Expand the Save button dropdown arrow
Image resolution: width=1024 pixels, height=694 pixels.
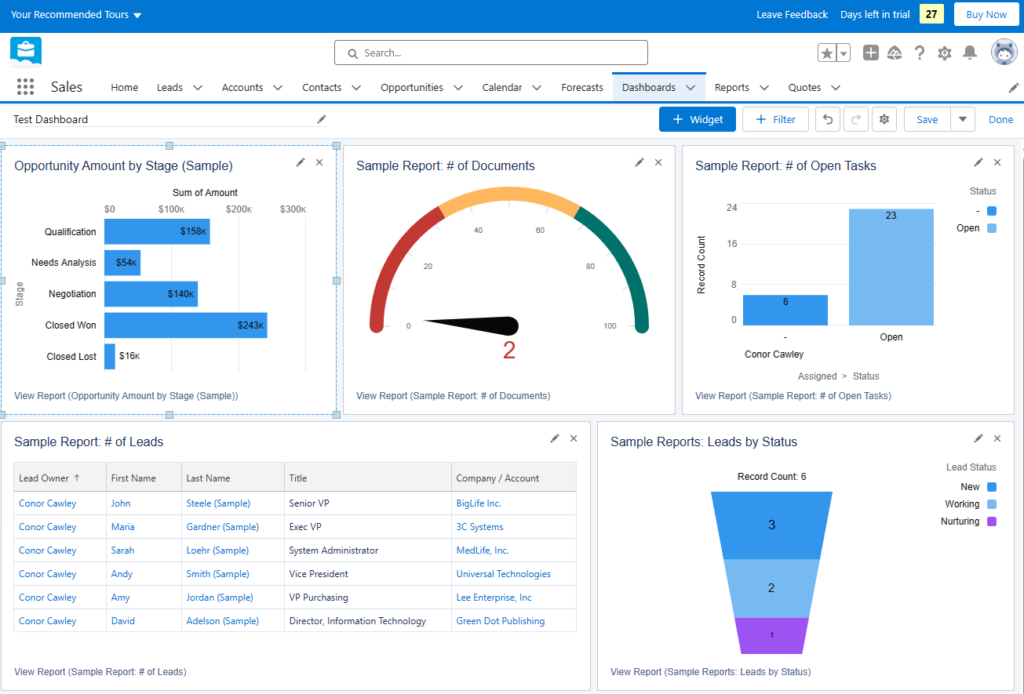click(x=962, y=118)
